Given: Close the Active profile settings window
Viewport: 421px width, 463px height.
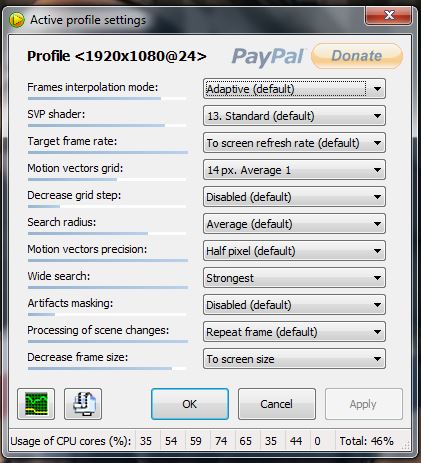Looking at the screenshot, I should tap(388, 15).
